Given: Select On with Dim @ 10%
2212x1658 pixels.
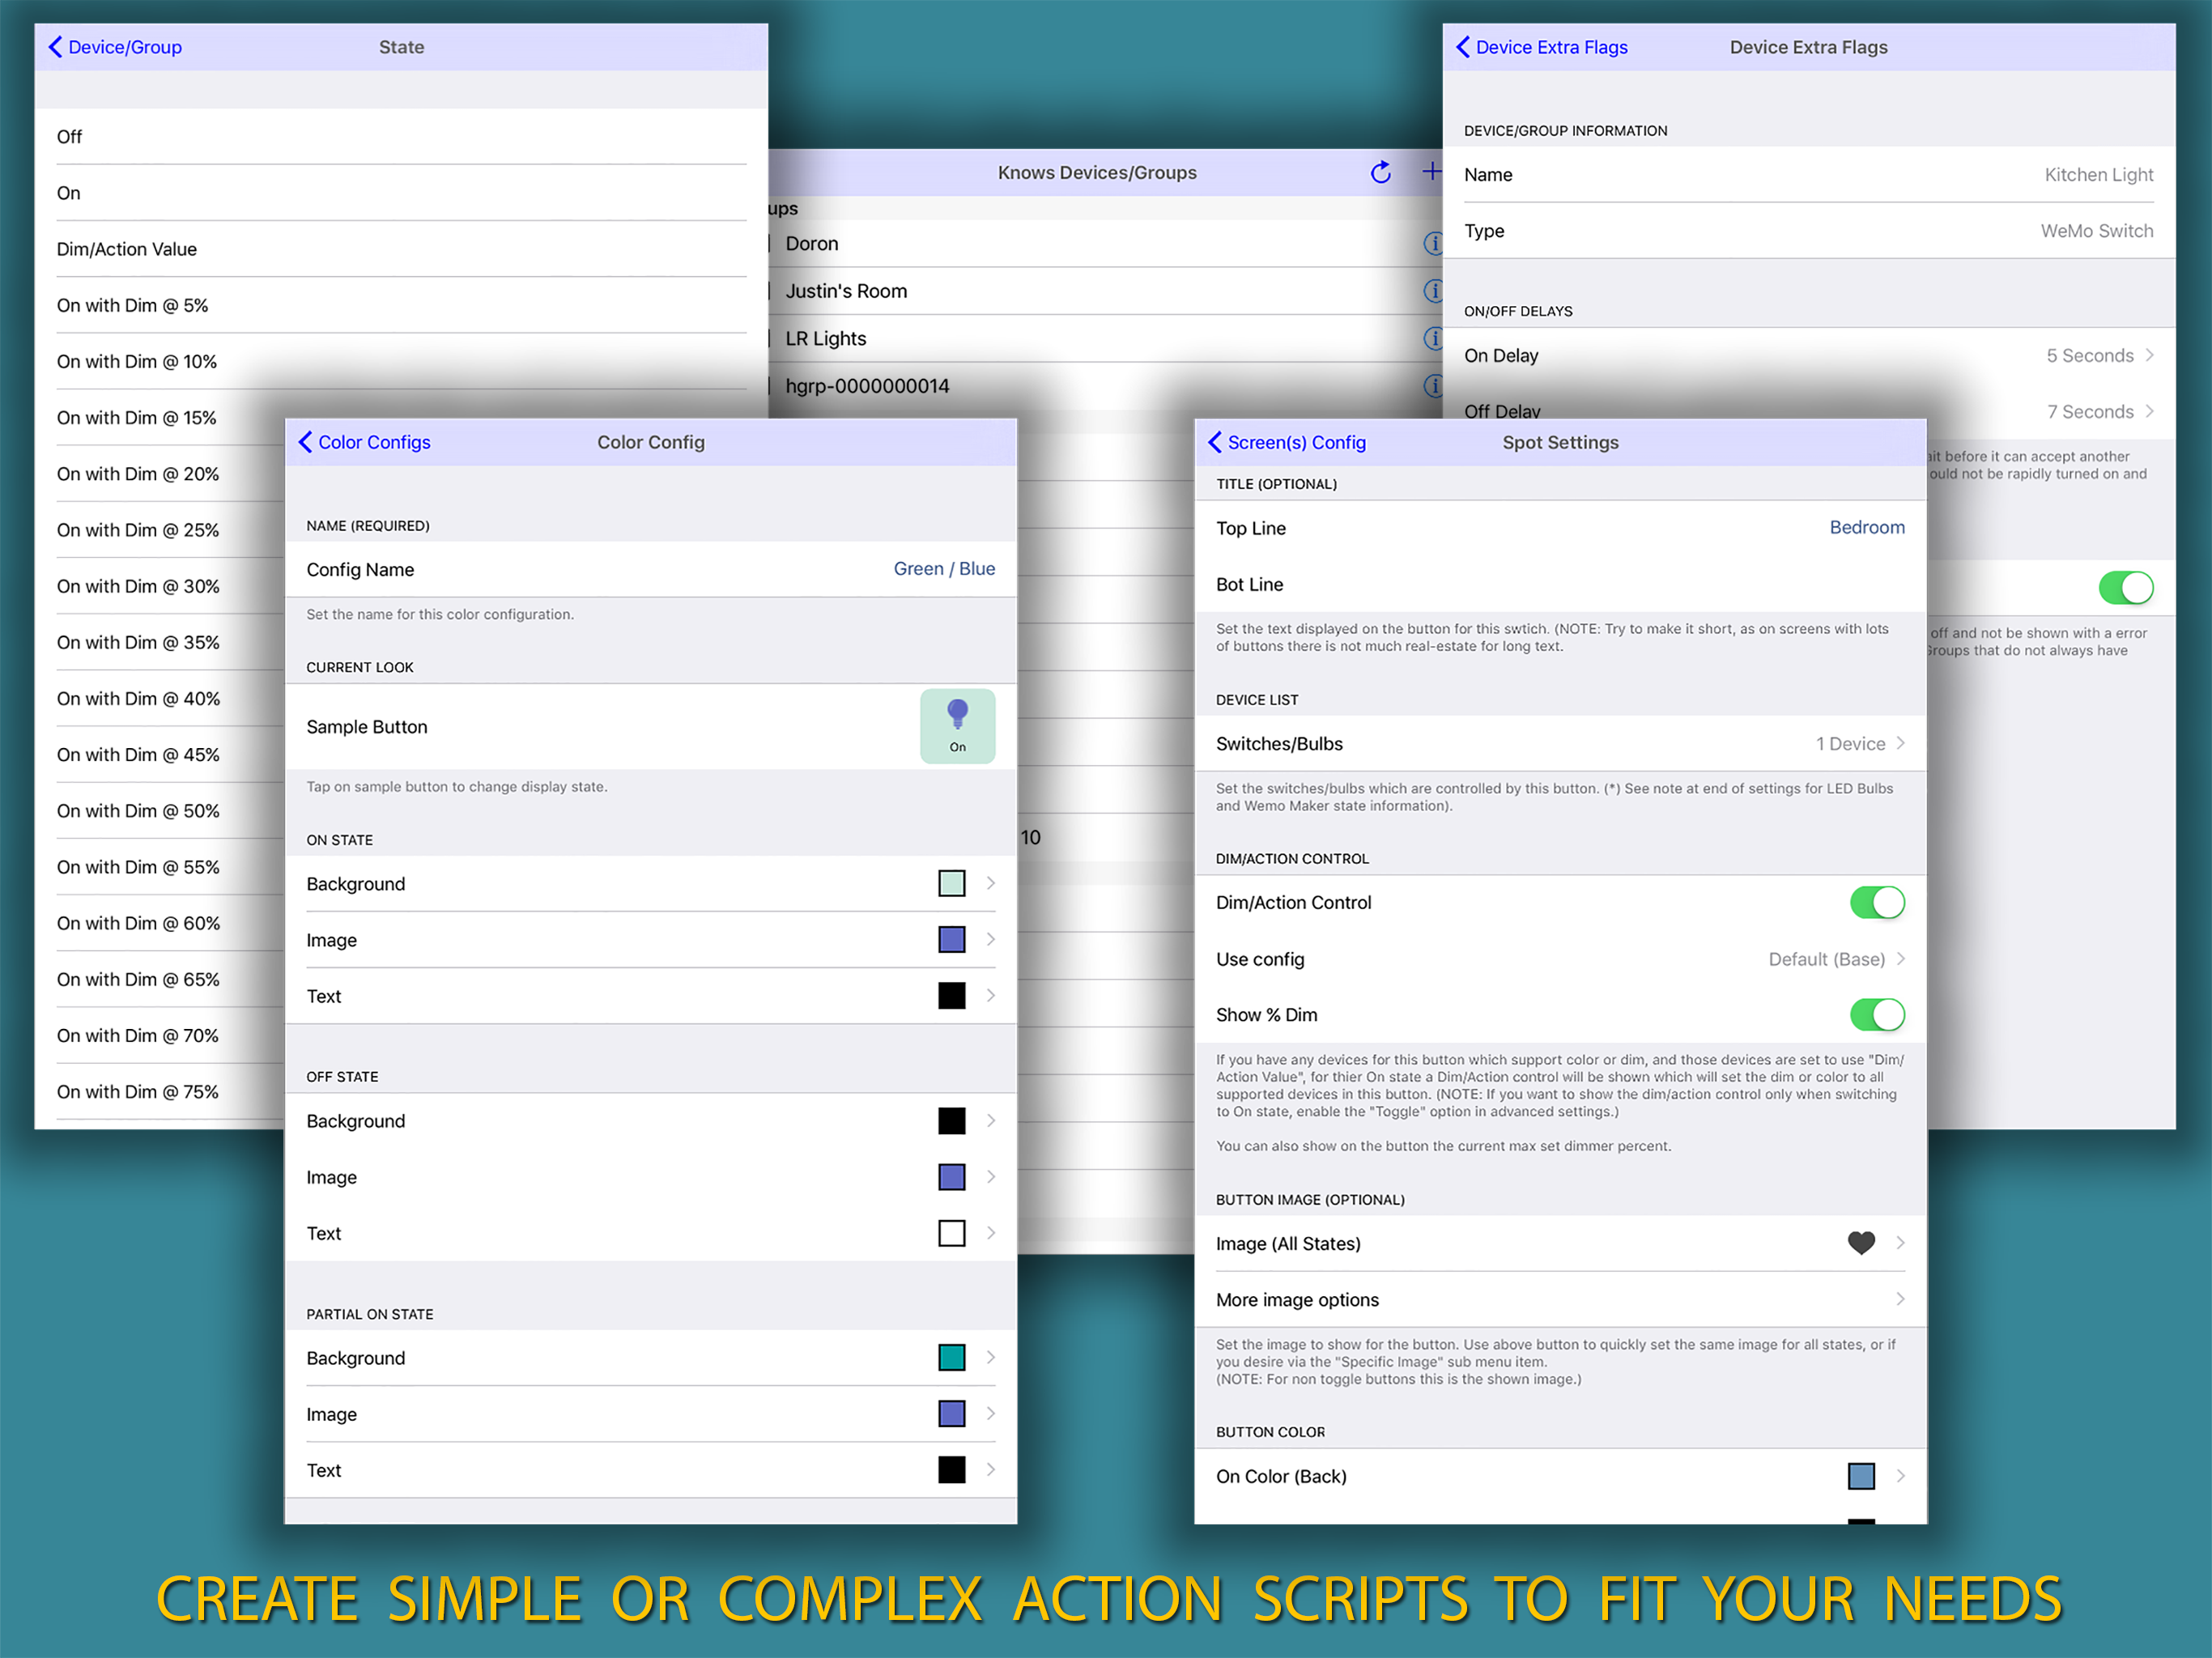Looking at the screenshot, I should click(401, 361).
